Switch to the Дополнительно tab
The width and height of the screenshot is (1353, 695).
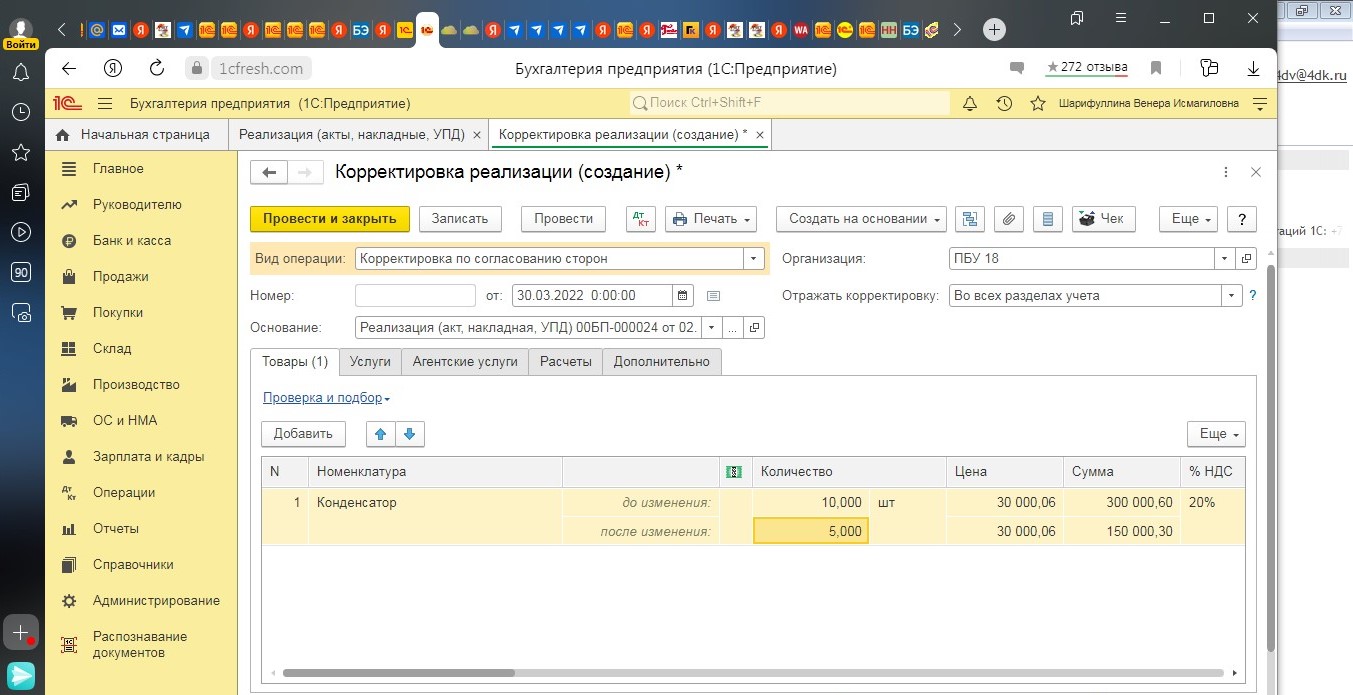[x=662, y=362]
